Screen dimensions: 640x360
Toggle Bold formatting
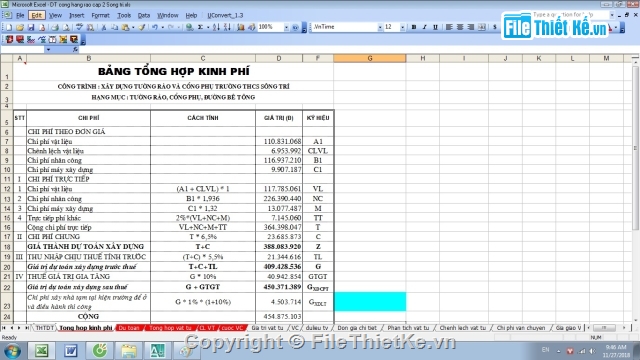click(x=414, y=27)
